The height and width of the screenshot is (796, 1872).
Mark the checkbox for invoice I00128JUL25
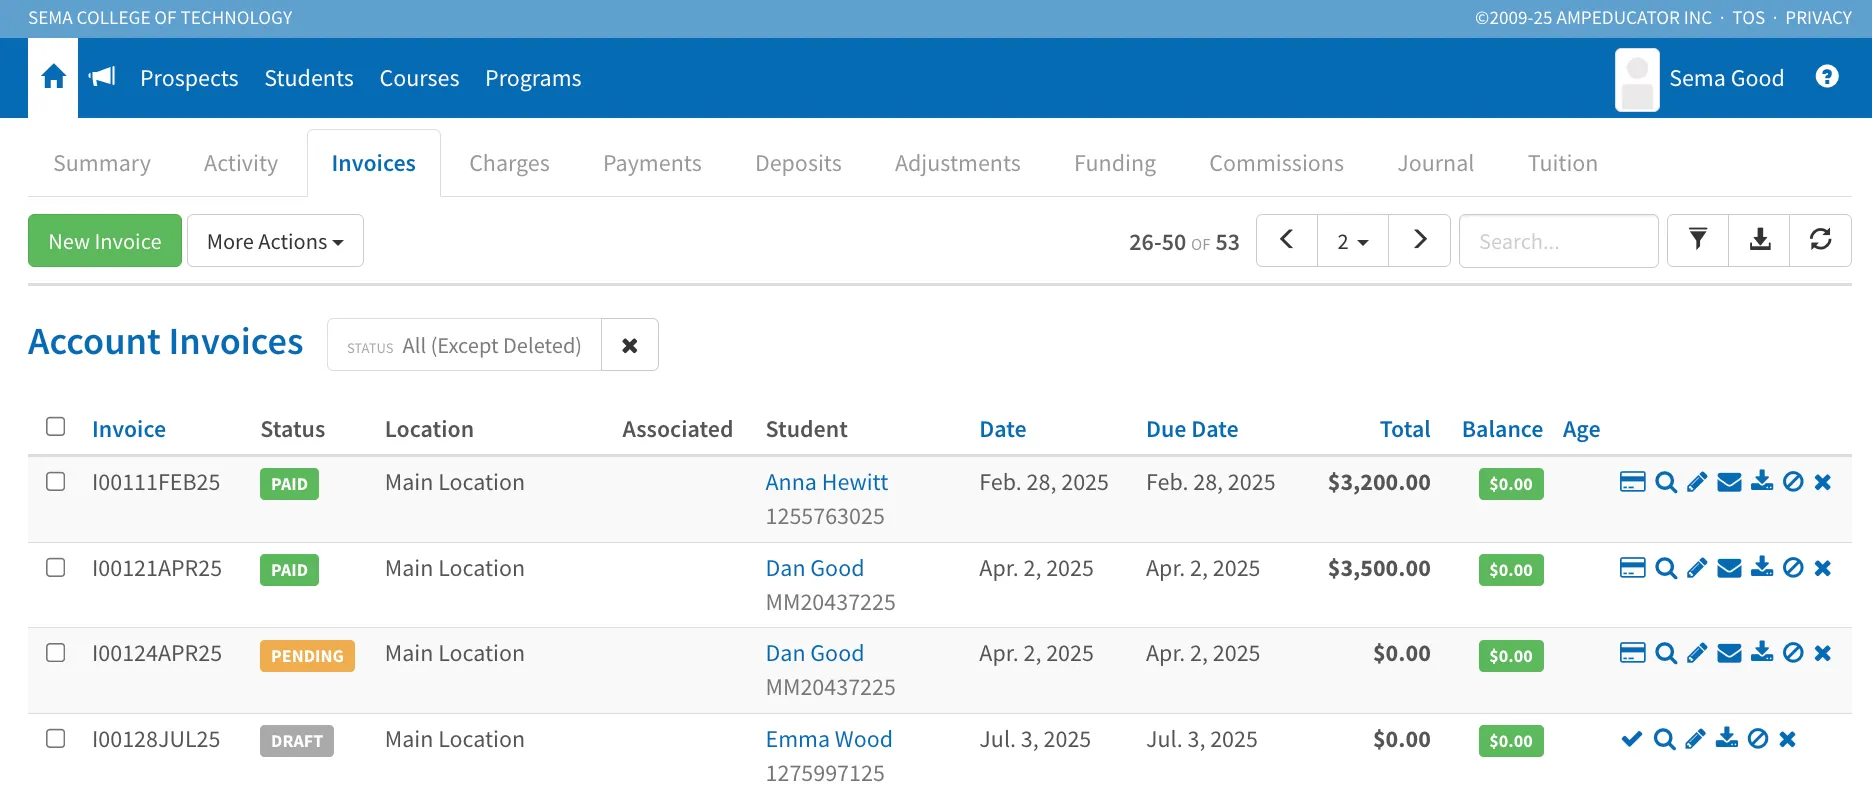[x=56, y=738]
